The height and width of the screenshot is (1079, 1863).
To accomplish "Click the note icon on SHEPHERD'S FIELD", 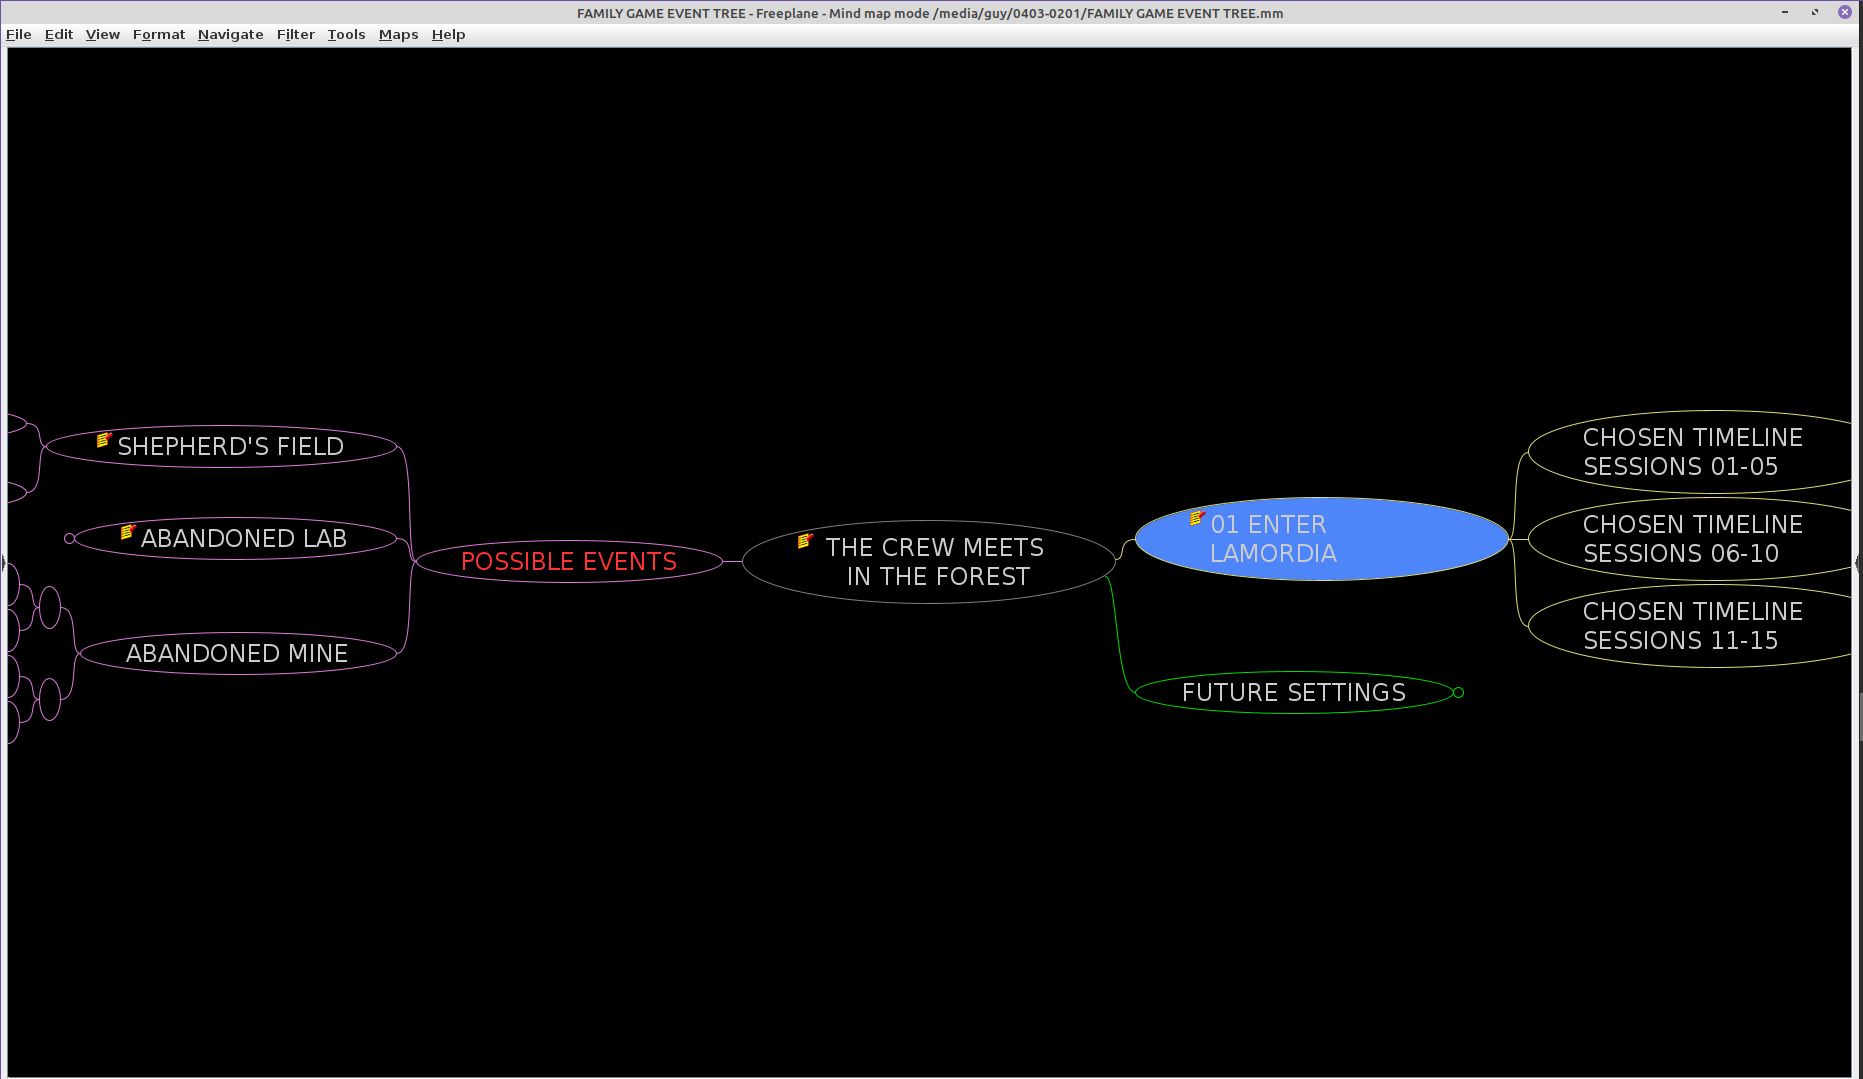I will point(103,439).
